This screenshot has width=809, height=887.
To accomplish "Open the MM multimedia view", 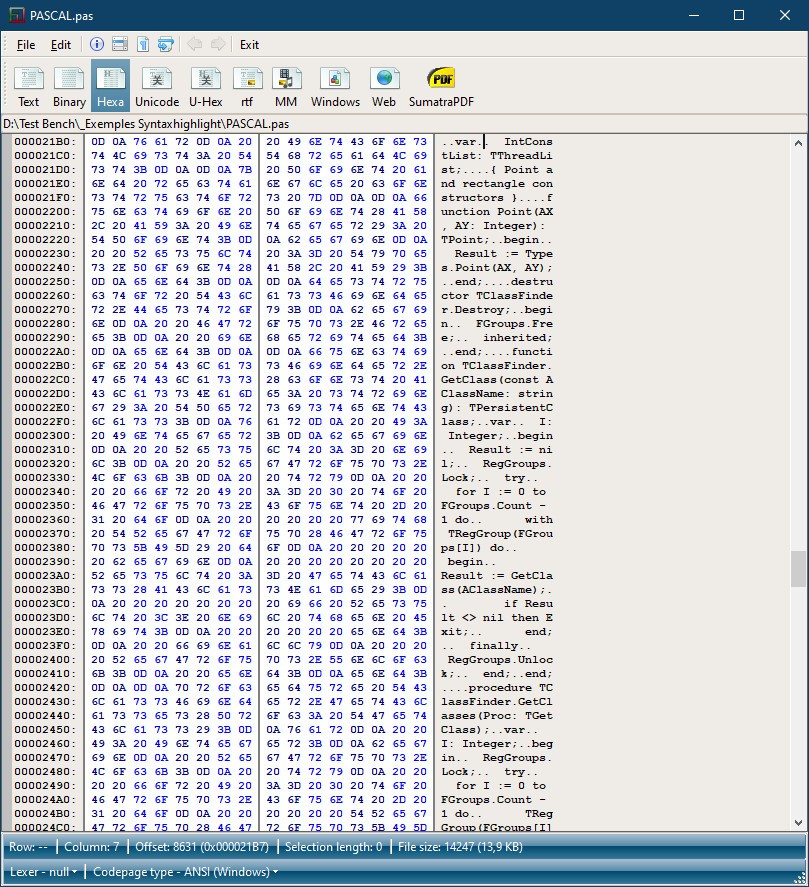I will click(x=286, y=86).
